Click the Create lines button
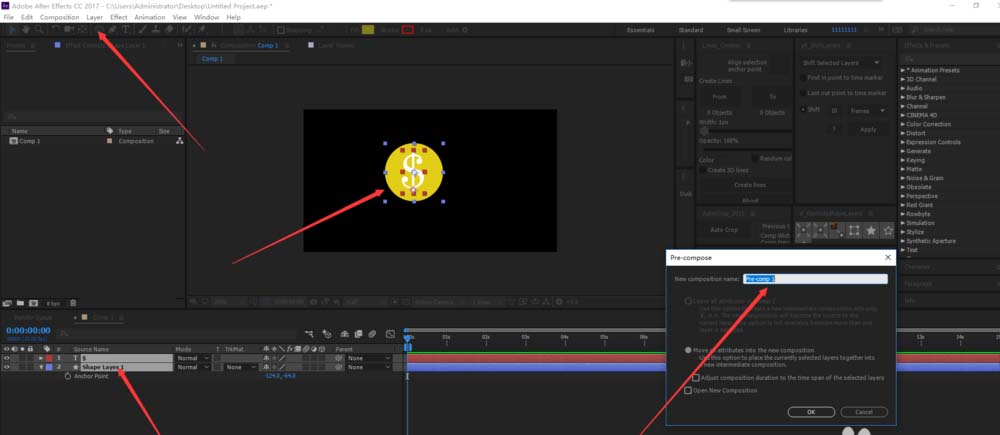 (749, 185)
